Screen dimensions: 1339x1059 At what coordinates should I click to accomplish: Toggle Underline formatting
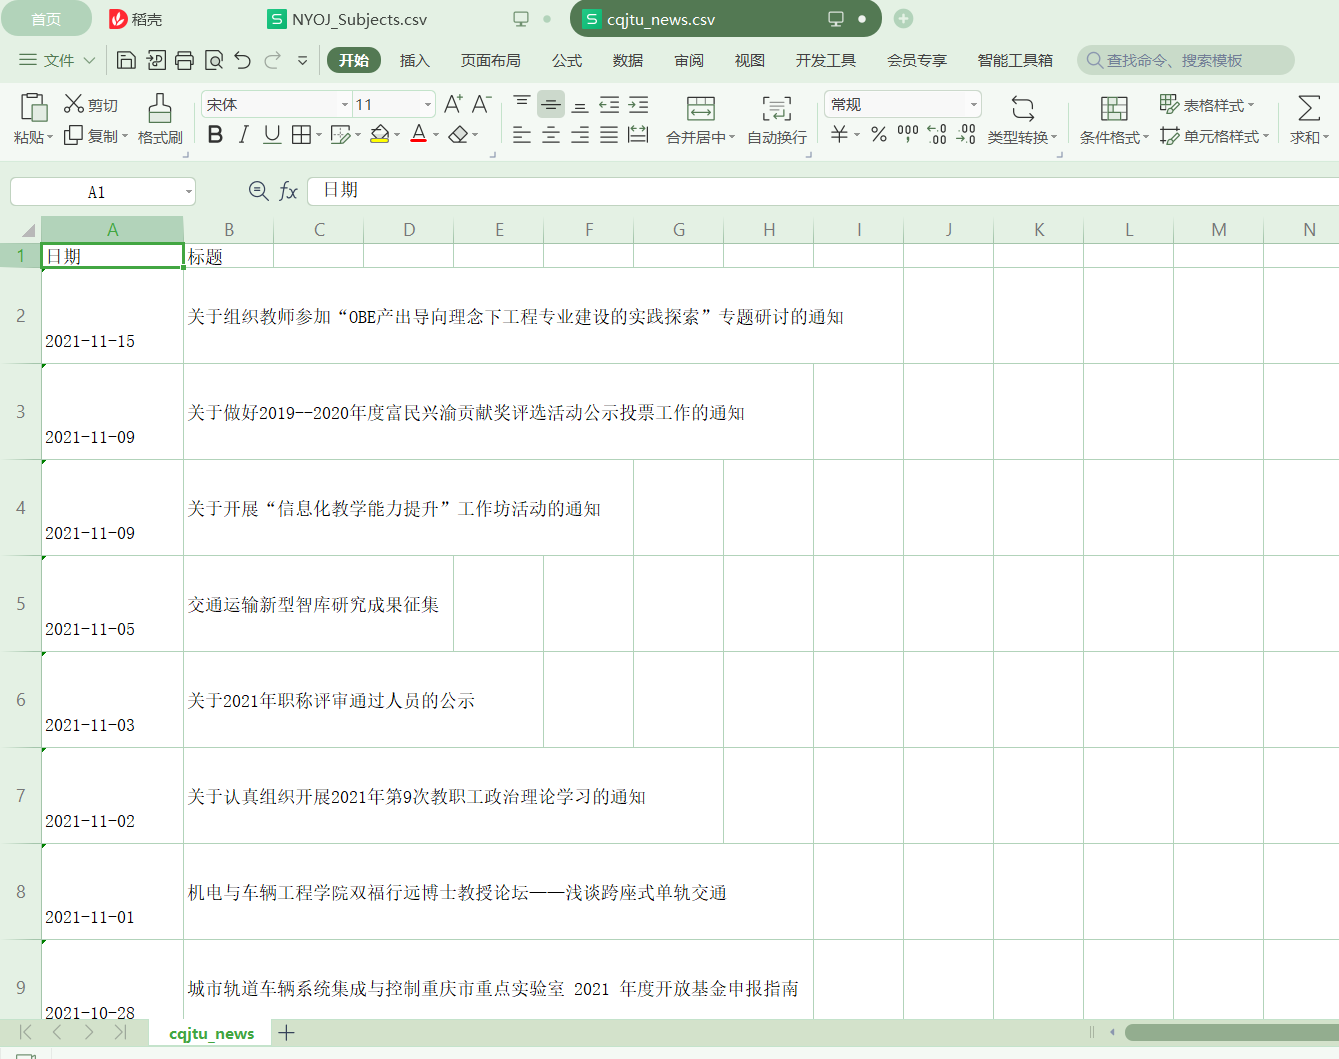[272, 134]
